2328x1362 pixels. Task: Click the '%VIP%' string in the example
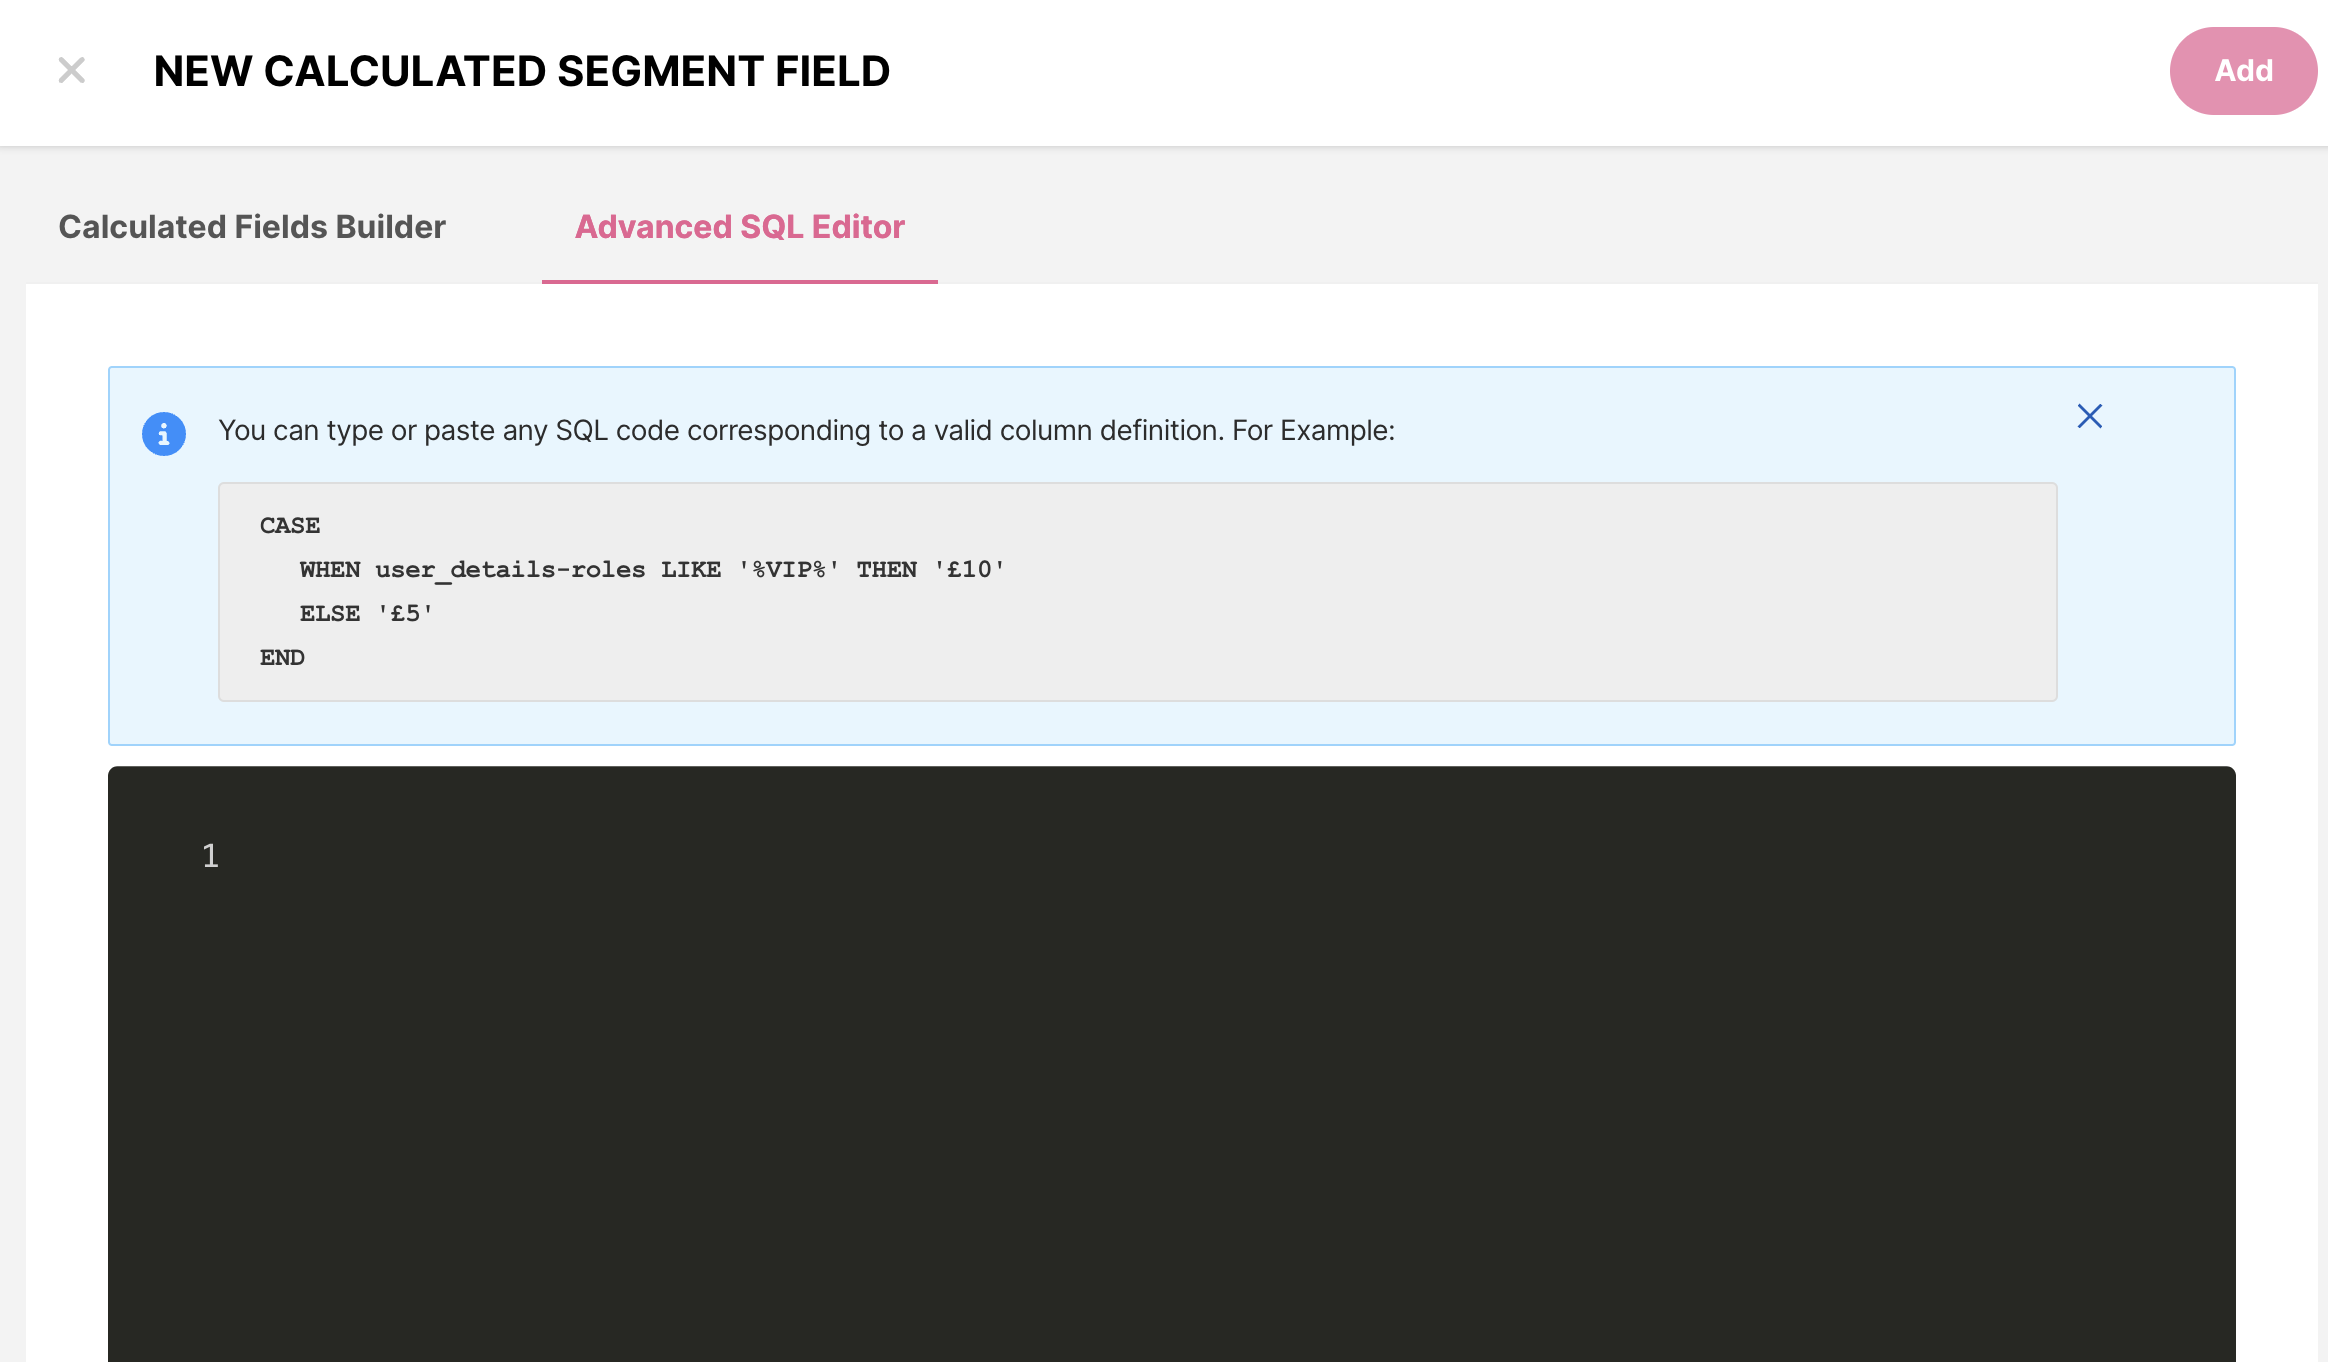pos(788,570)
